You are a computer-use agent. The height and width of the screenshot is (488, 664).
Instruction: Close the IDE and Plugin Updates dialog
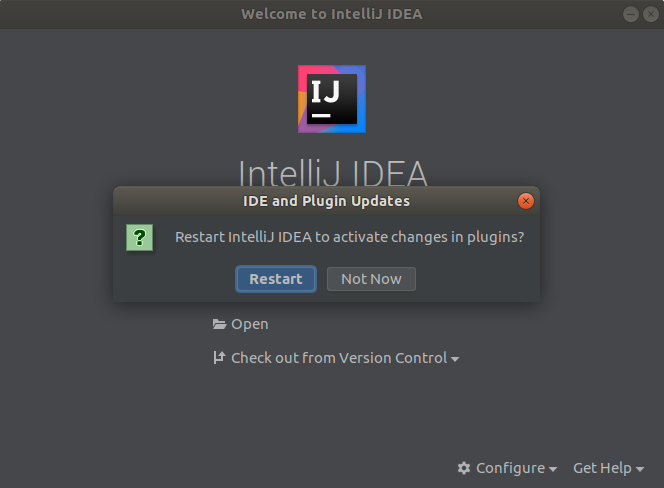click(x=526, y=201)
